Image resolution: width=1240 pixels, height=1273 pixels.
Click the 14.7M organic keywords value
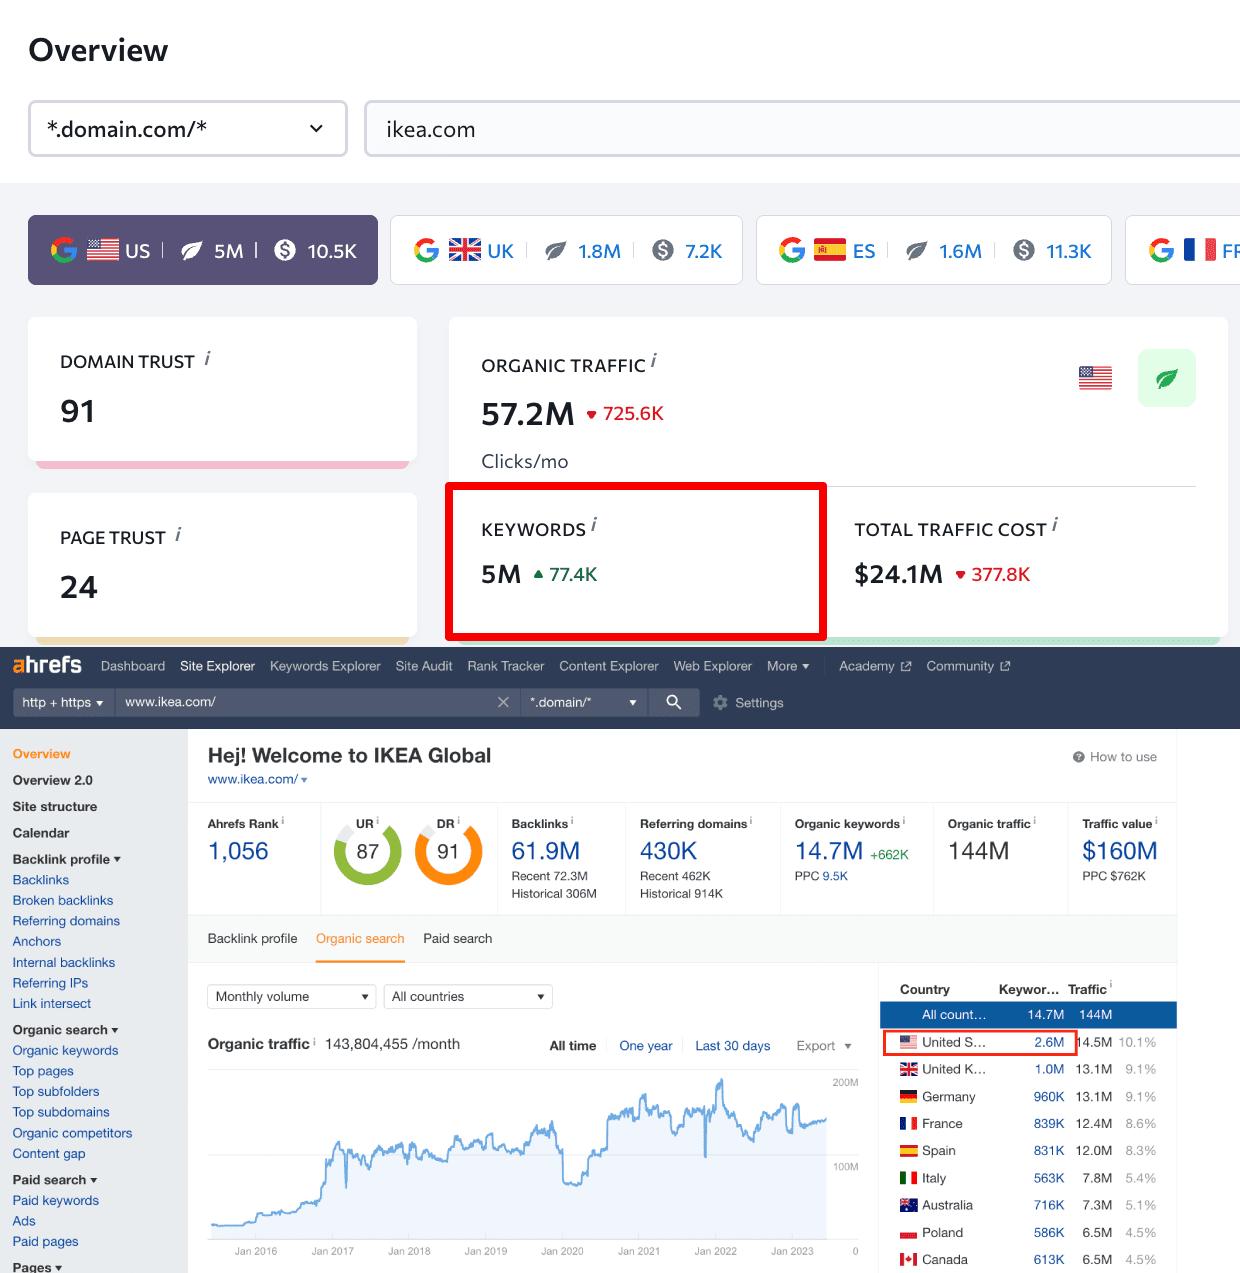pos(829,851)
